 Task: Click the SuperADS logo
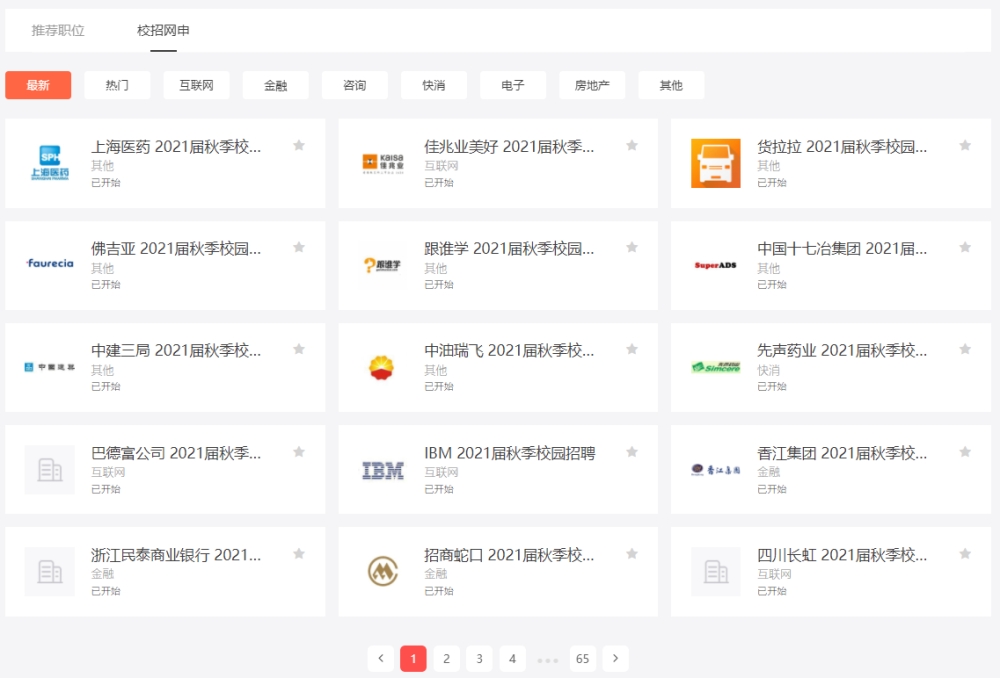click(716, 265)
